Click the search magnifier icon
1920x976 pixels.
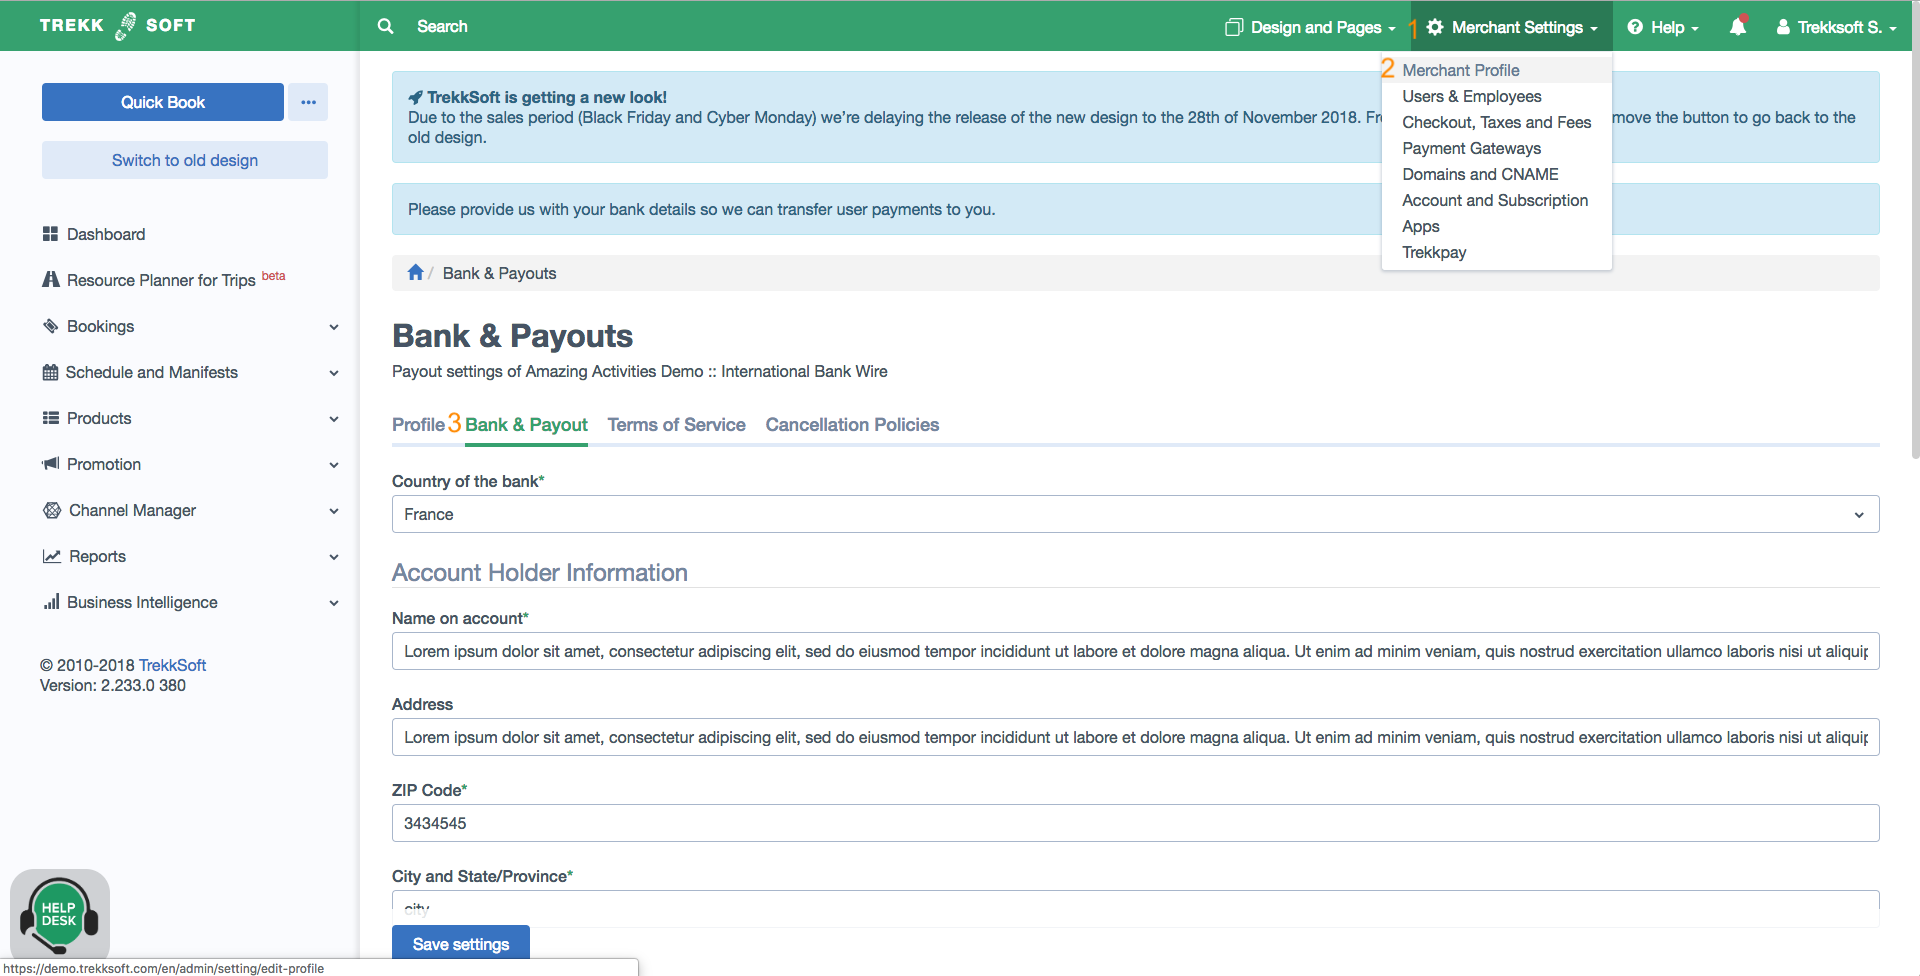[385, 27]
